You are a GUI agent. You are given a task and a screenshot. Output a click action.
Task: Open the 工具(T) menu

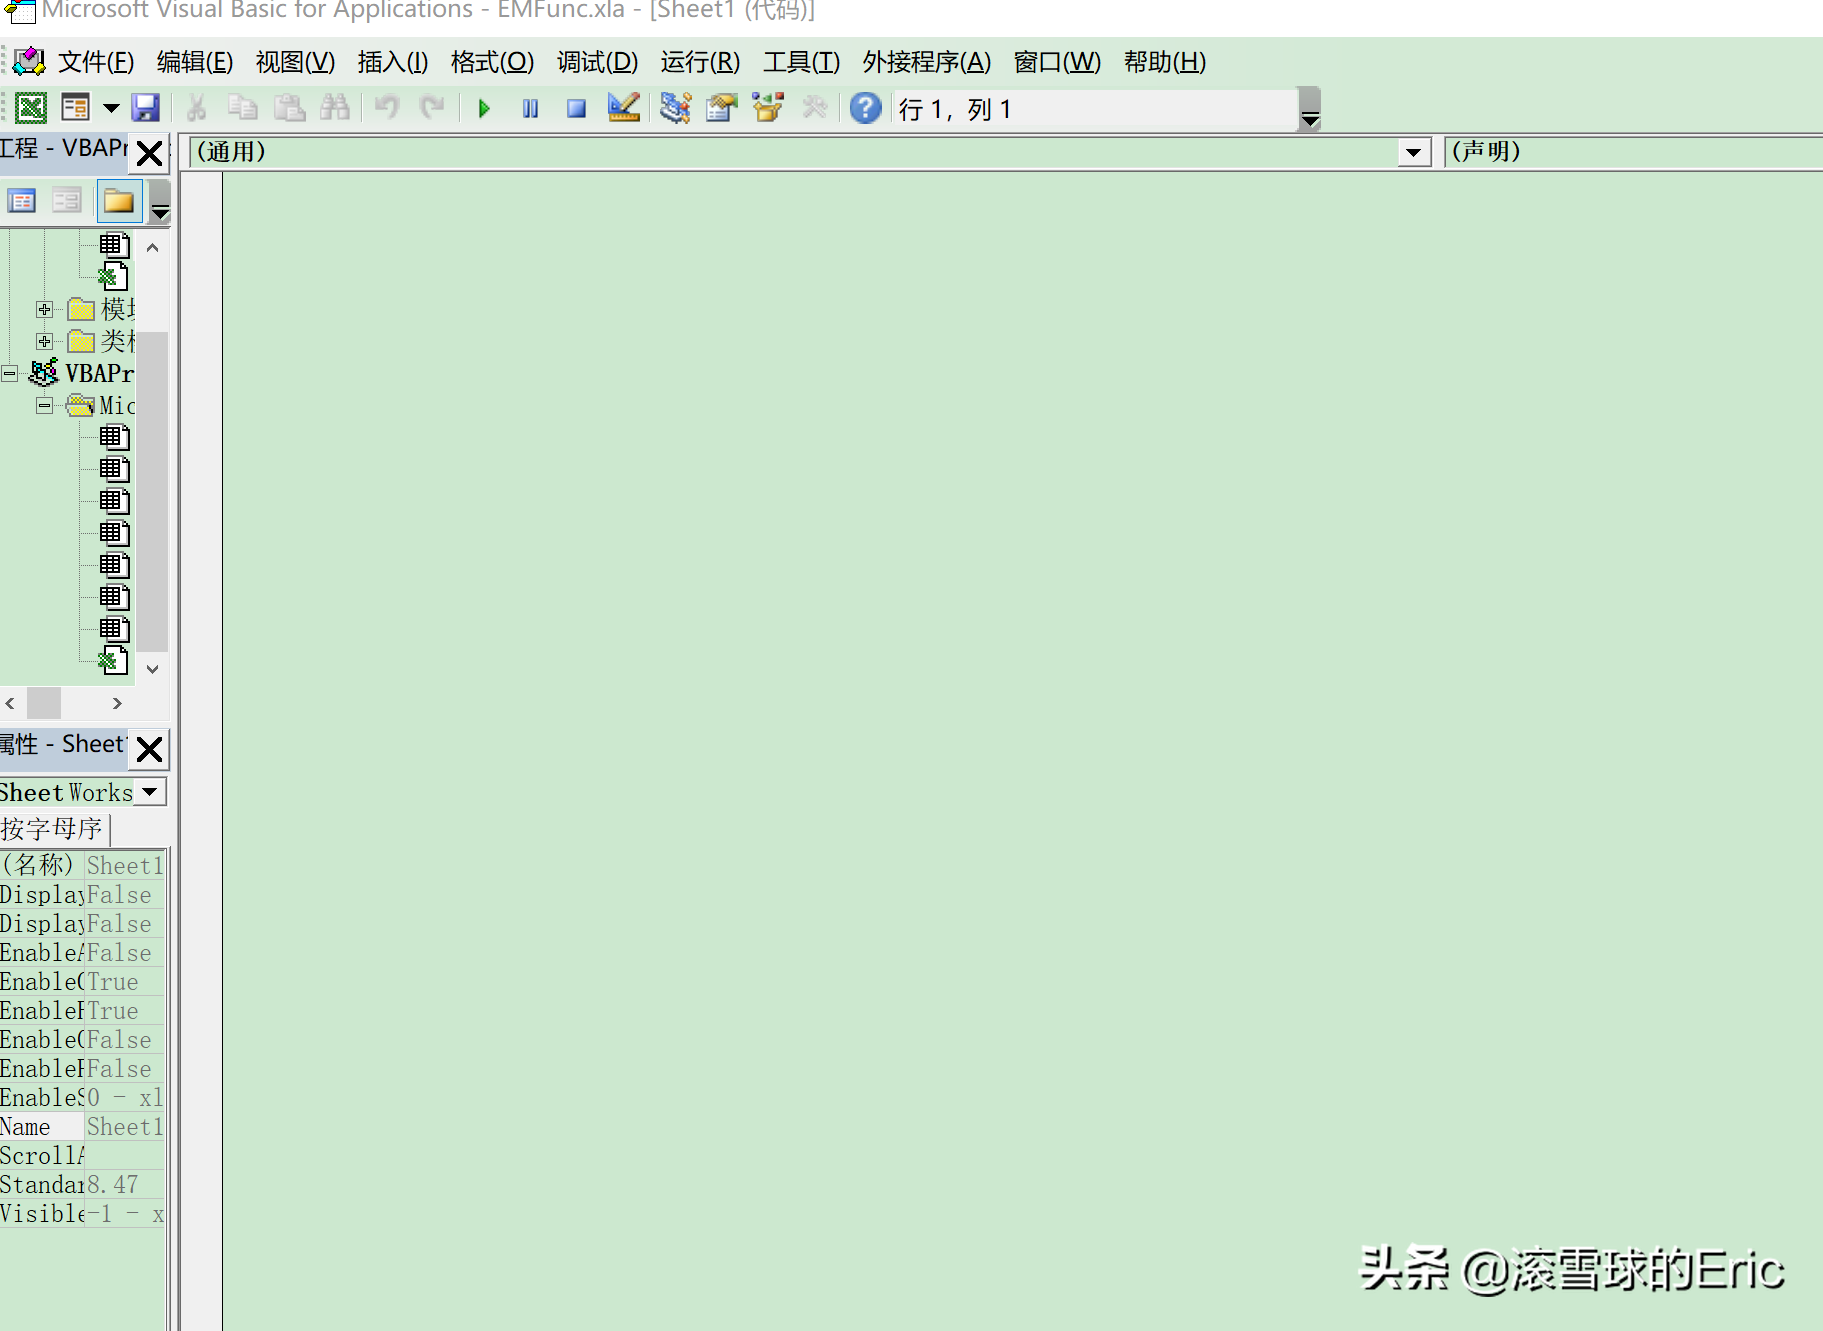point(801,62)
